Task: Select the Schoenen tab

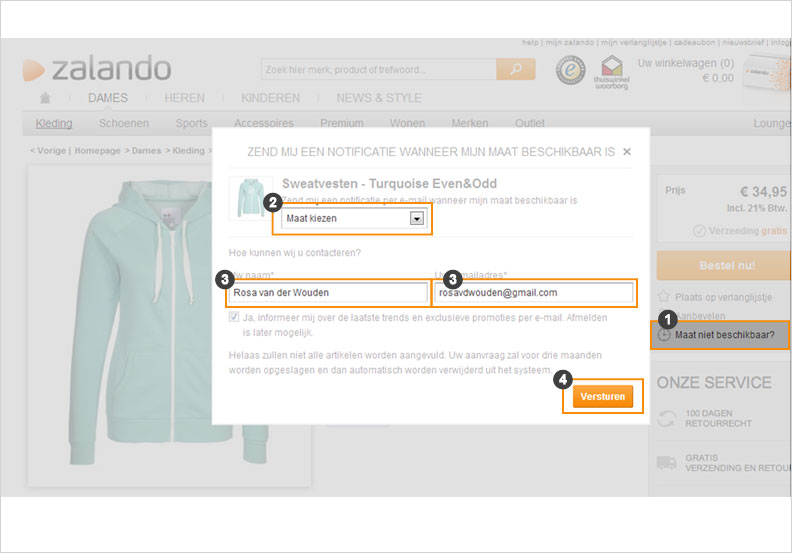Action: coord(124,123)
